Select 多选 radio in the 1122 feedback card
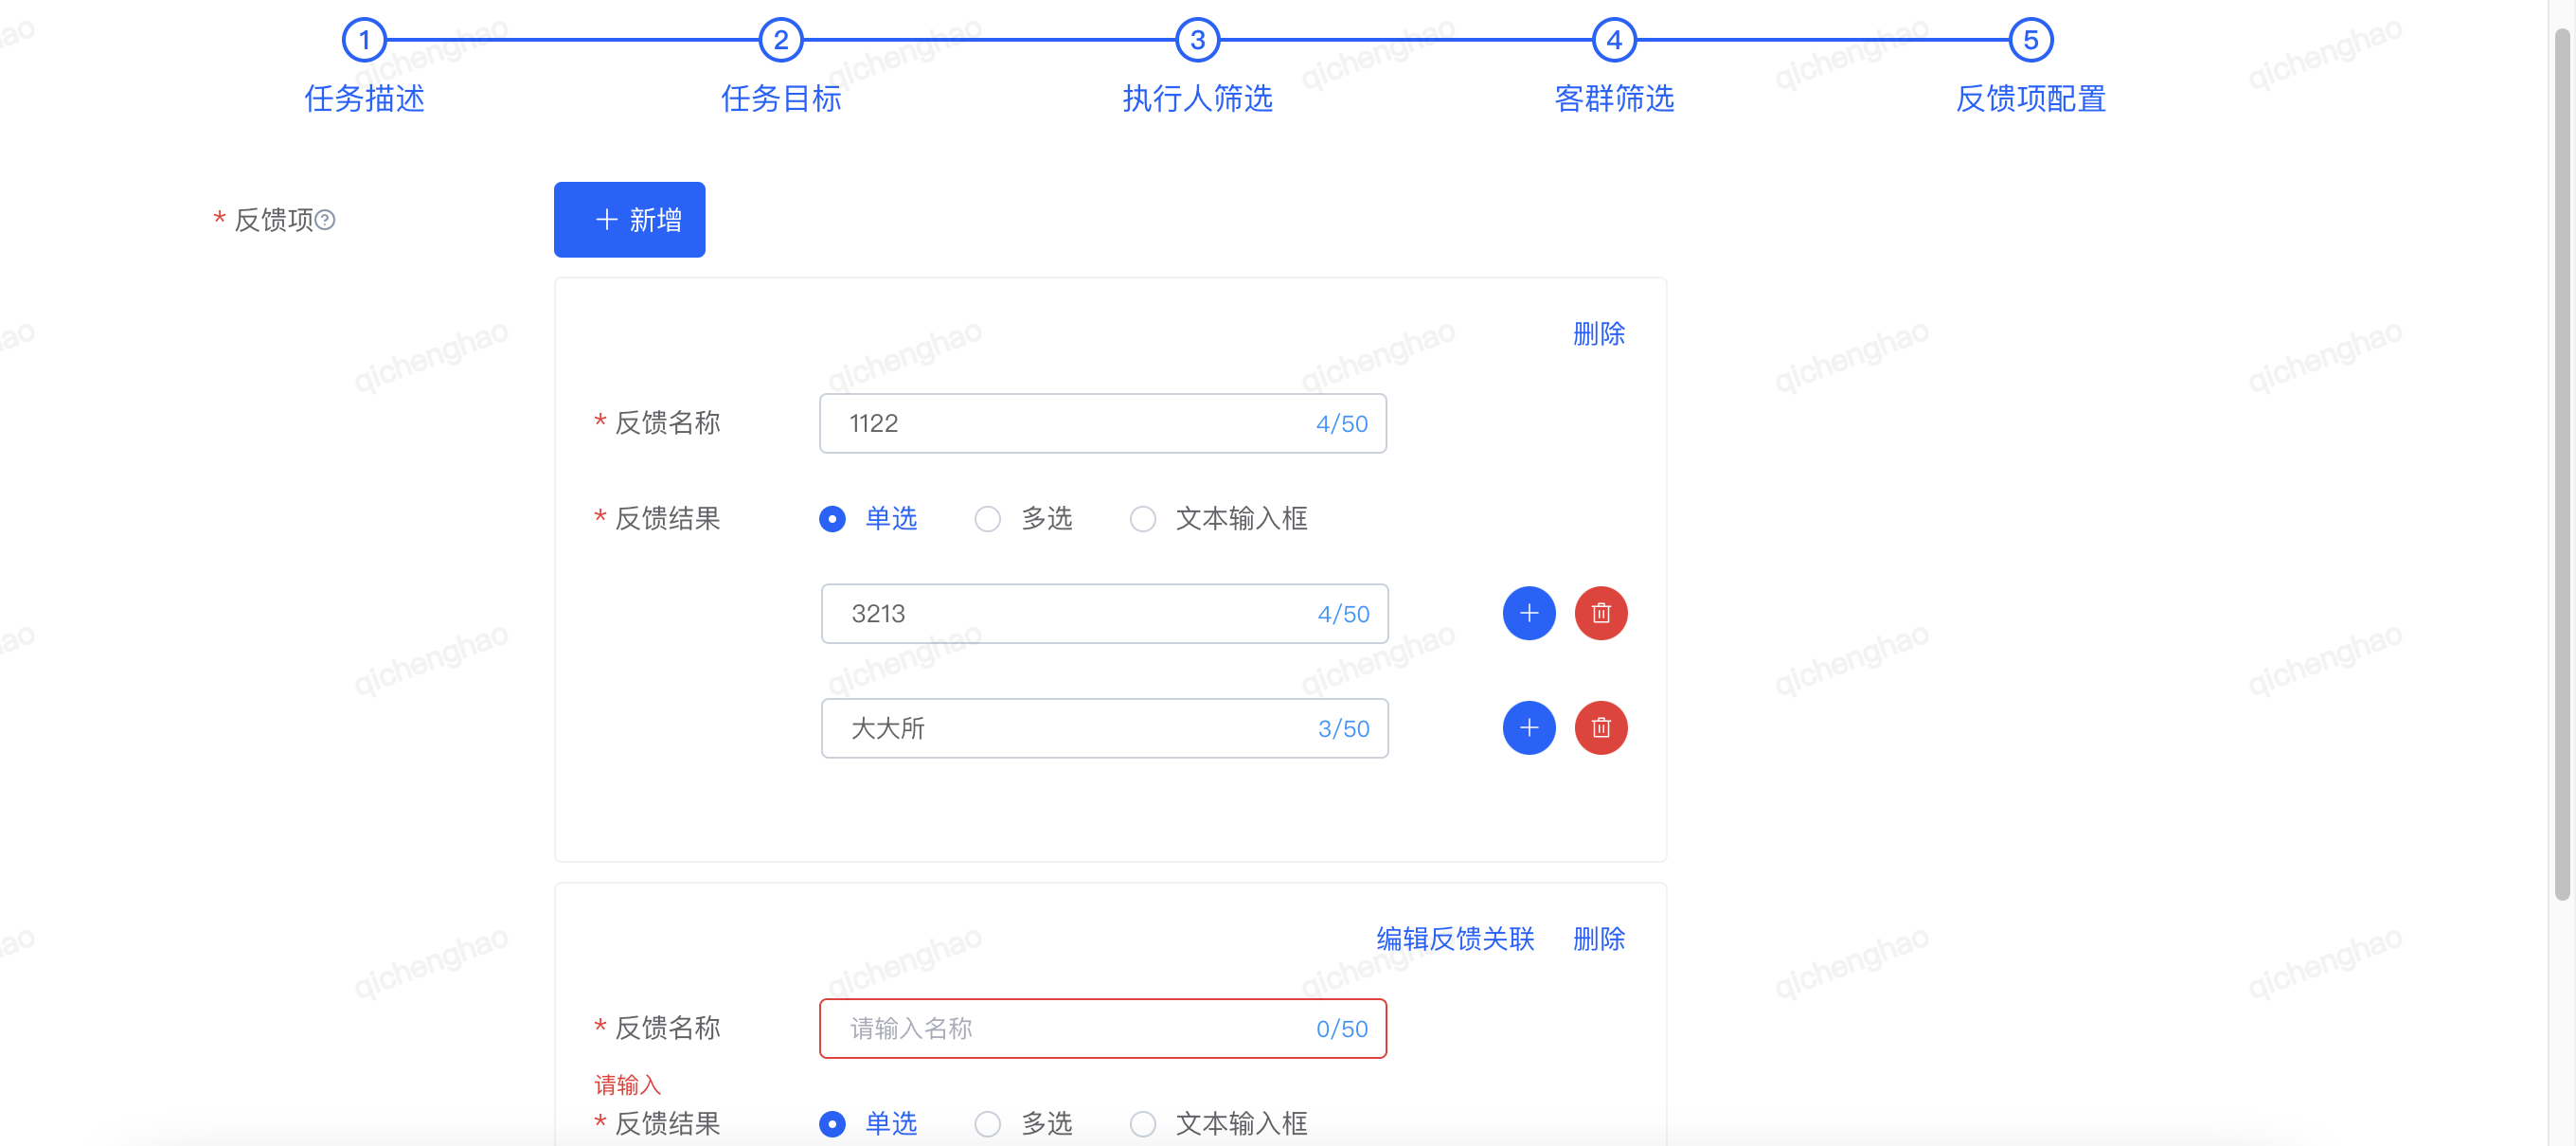The image size is (2576, 1146). pos(987,519)
